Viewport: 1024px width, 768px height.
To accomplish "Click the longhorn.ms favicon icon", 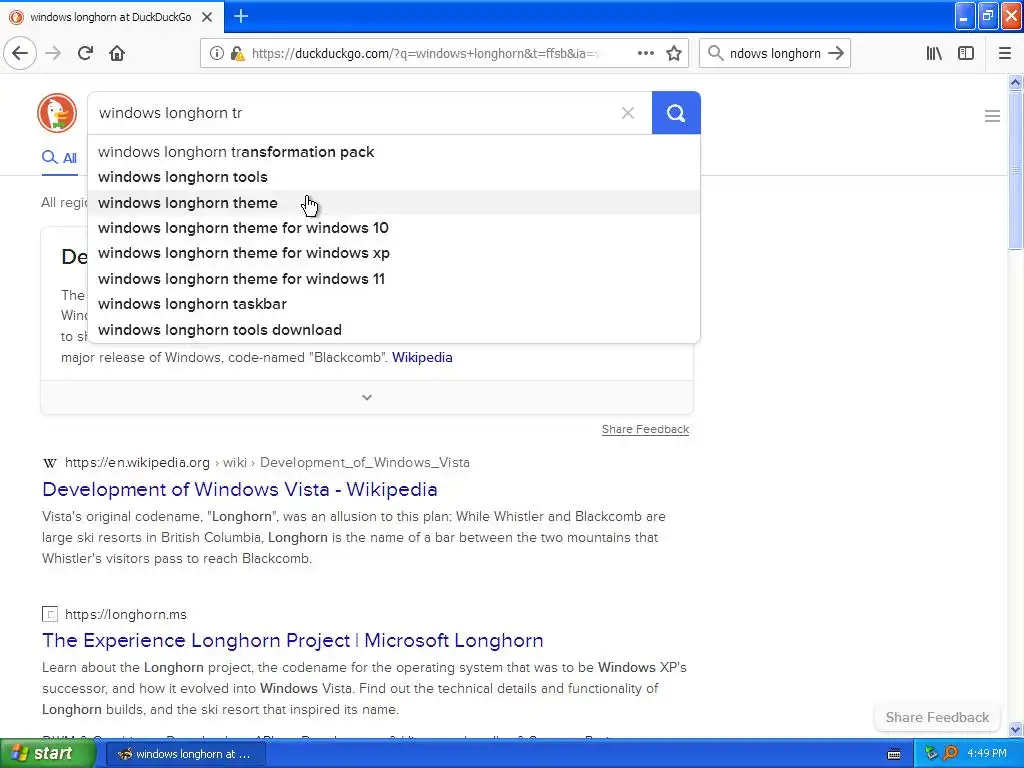I will [x=50, y=615].
